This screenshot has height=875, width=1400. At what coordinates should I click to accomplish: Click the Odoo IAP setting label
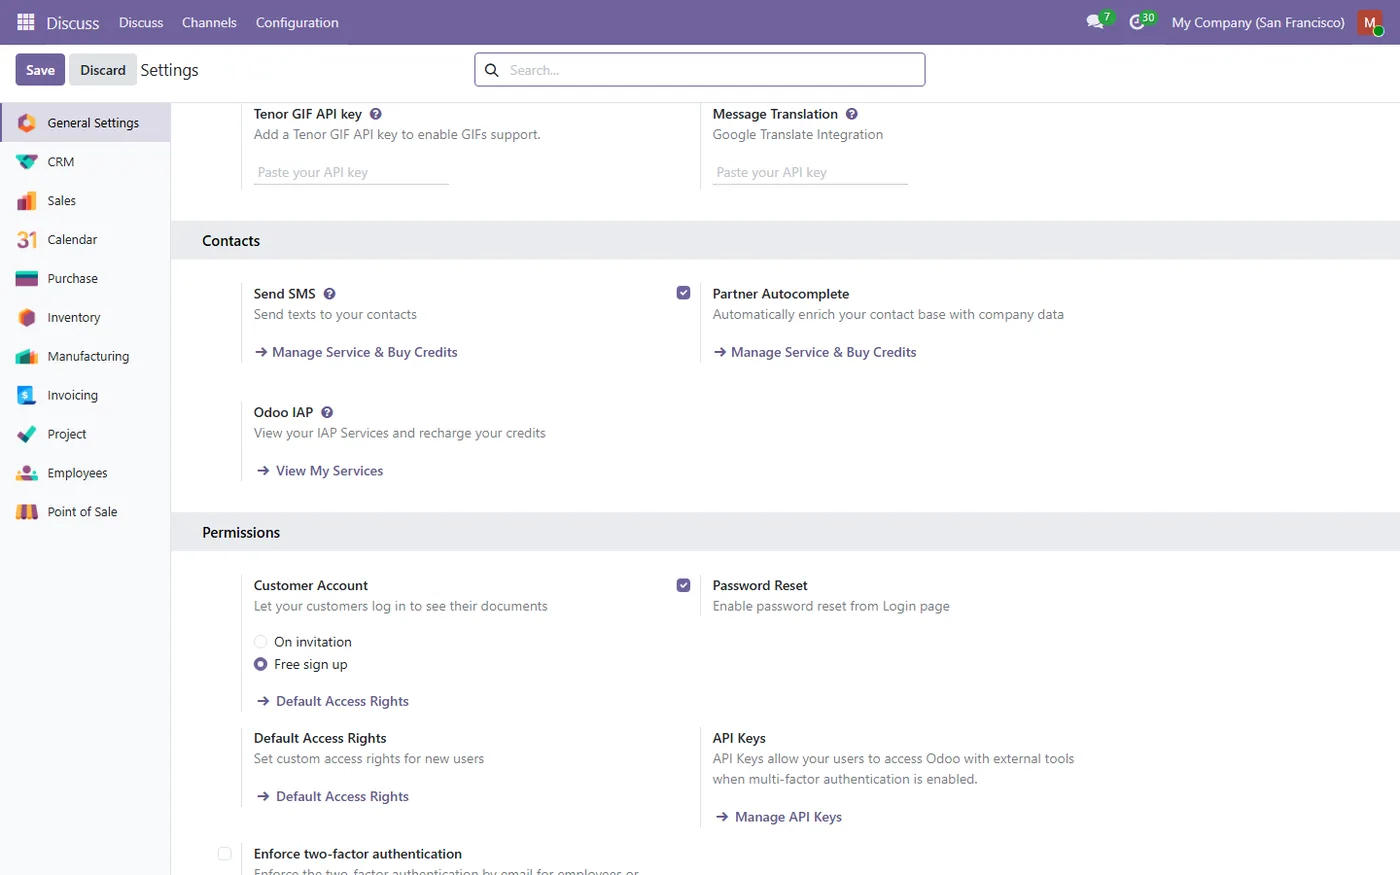[283, 412]
